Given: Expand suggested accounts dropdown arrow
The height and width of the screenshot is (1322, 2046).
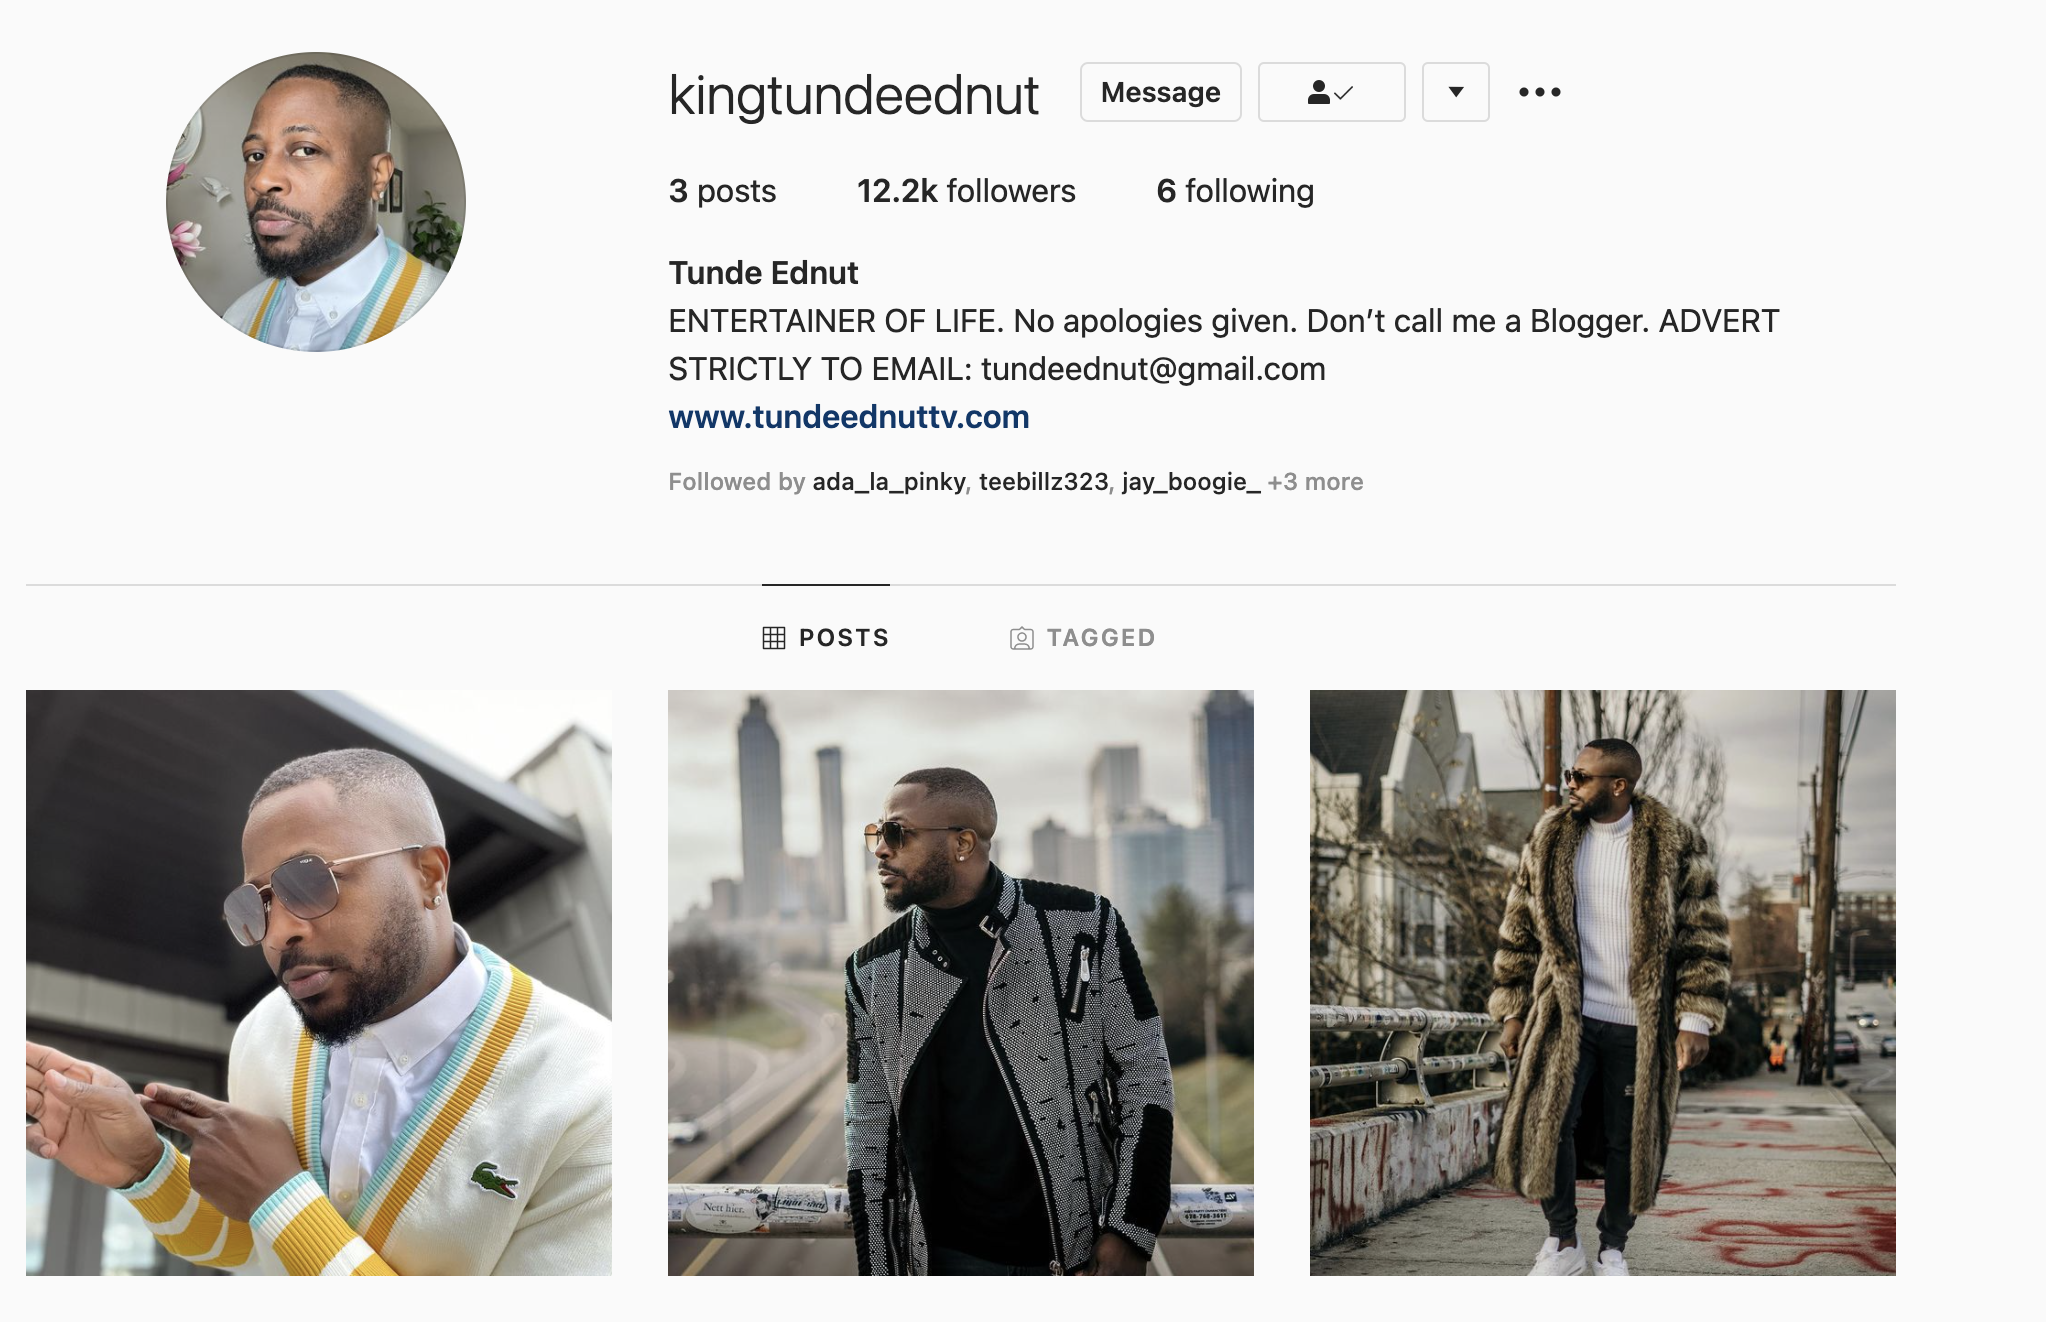Looking at the screenshot, I should pos(1456,92).
